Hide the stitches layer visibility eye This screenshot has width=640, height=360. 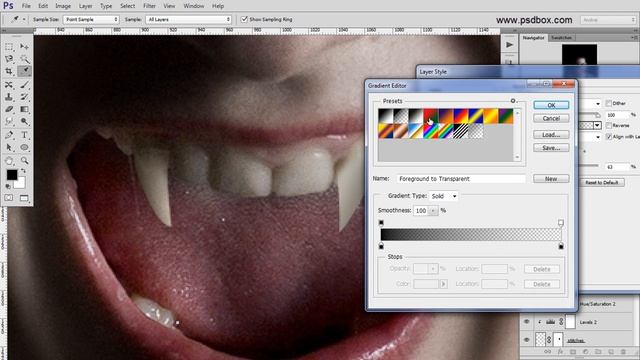click(x=527, y=340)
